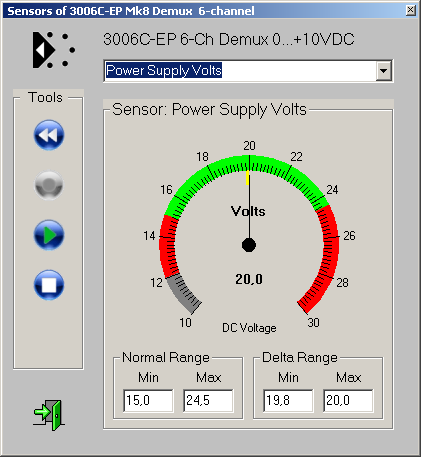Click the grey zone of the gauge arc
The height and width of the screenshot is (457, 421).
click(183, 293)
